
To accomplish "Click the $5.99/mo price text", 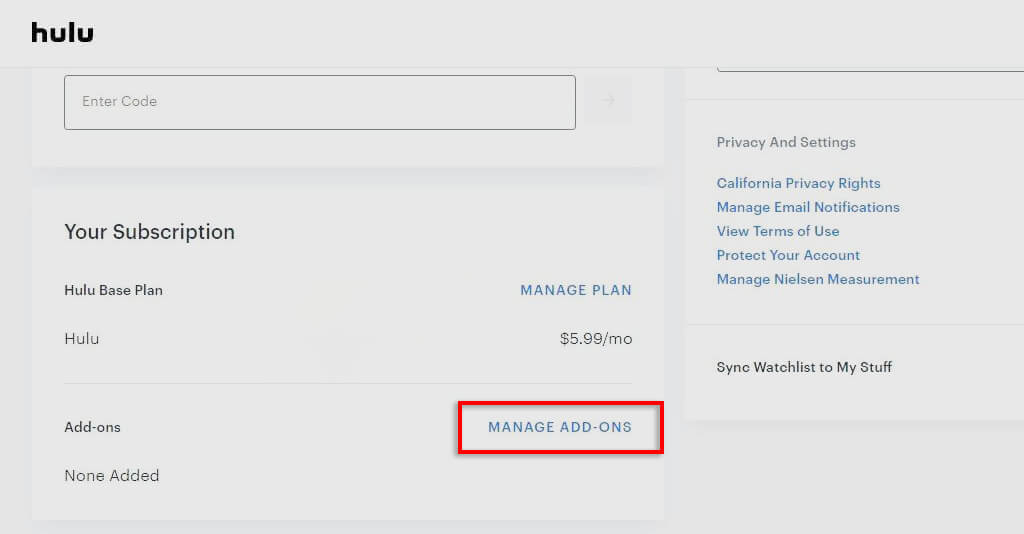I will [x=596, y=339].
